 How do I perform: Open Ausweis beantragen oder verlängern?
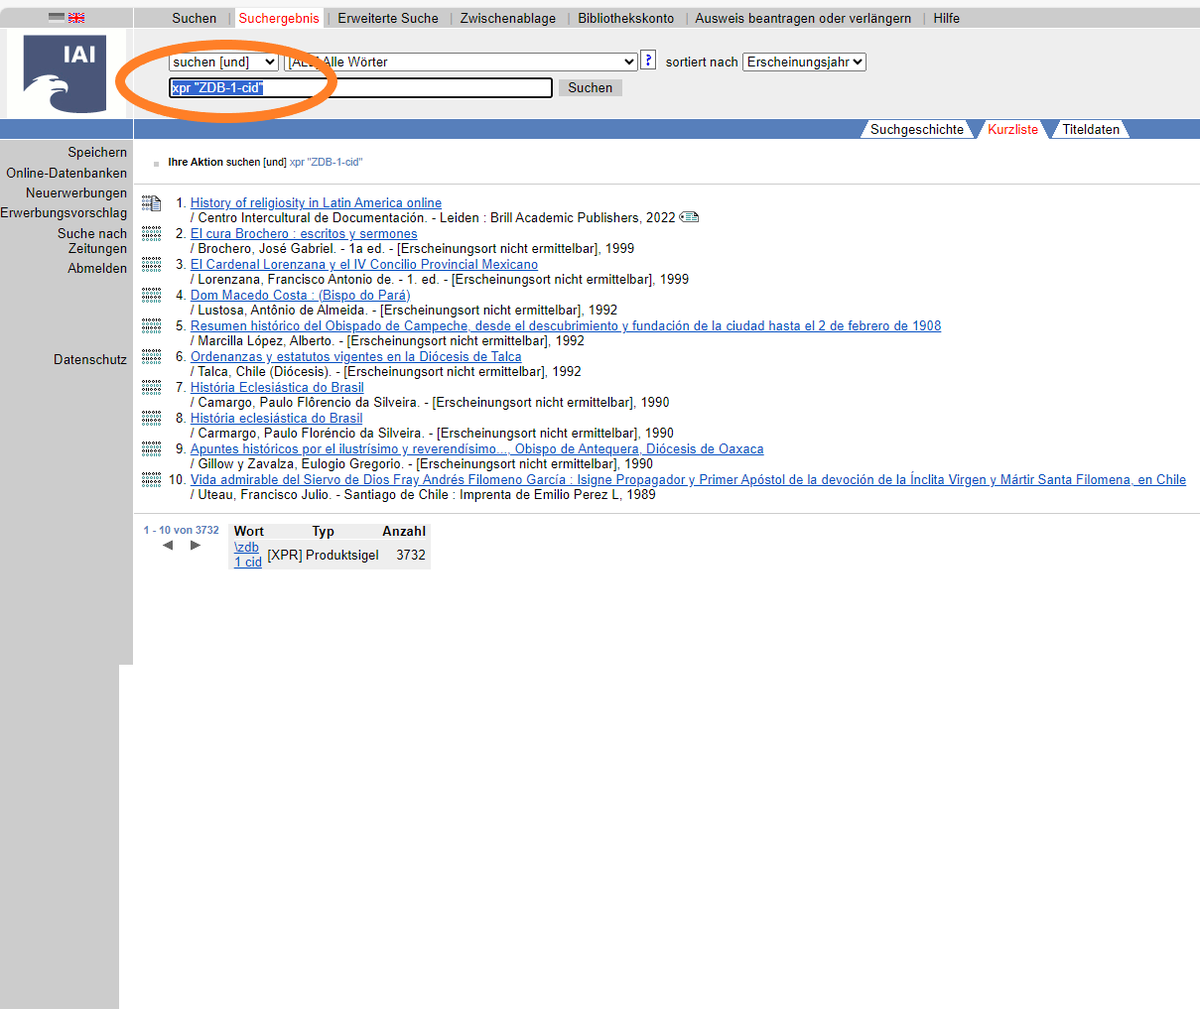tap(803, 18)
